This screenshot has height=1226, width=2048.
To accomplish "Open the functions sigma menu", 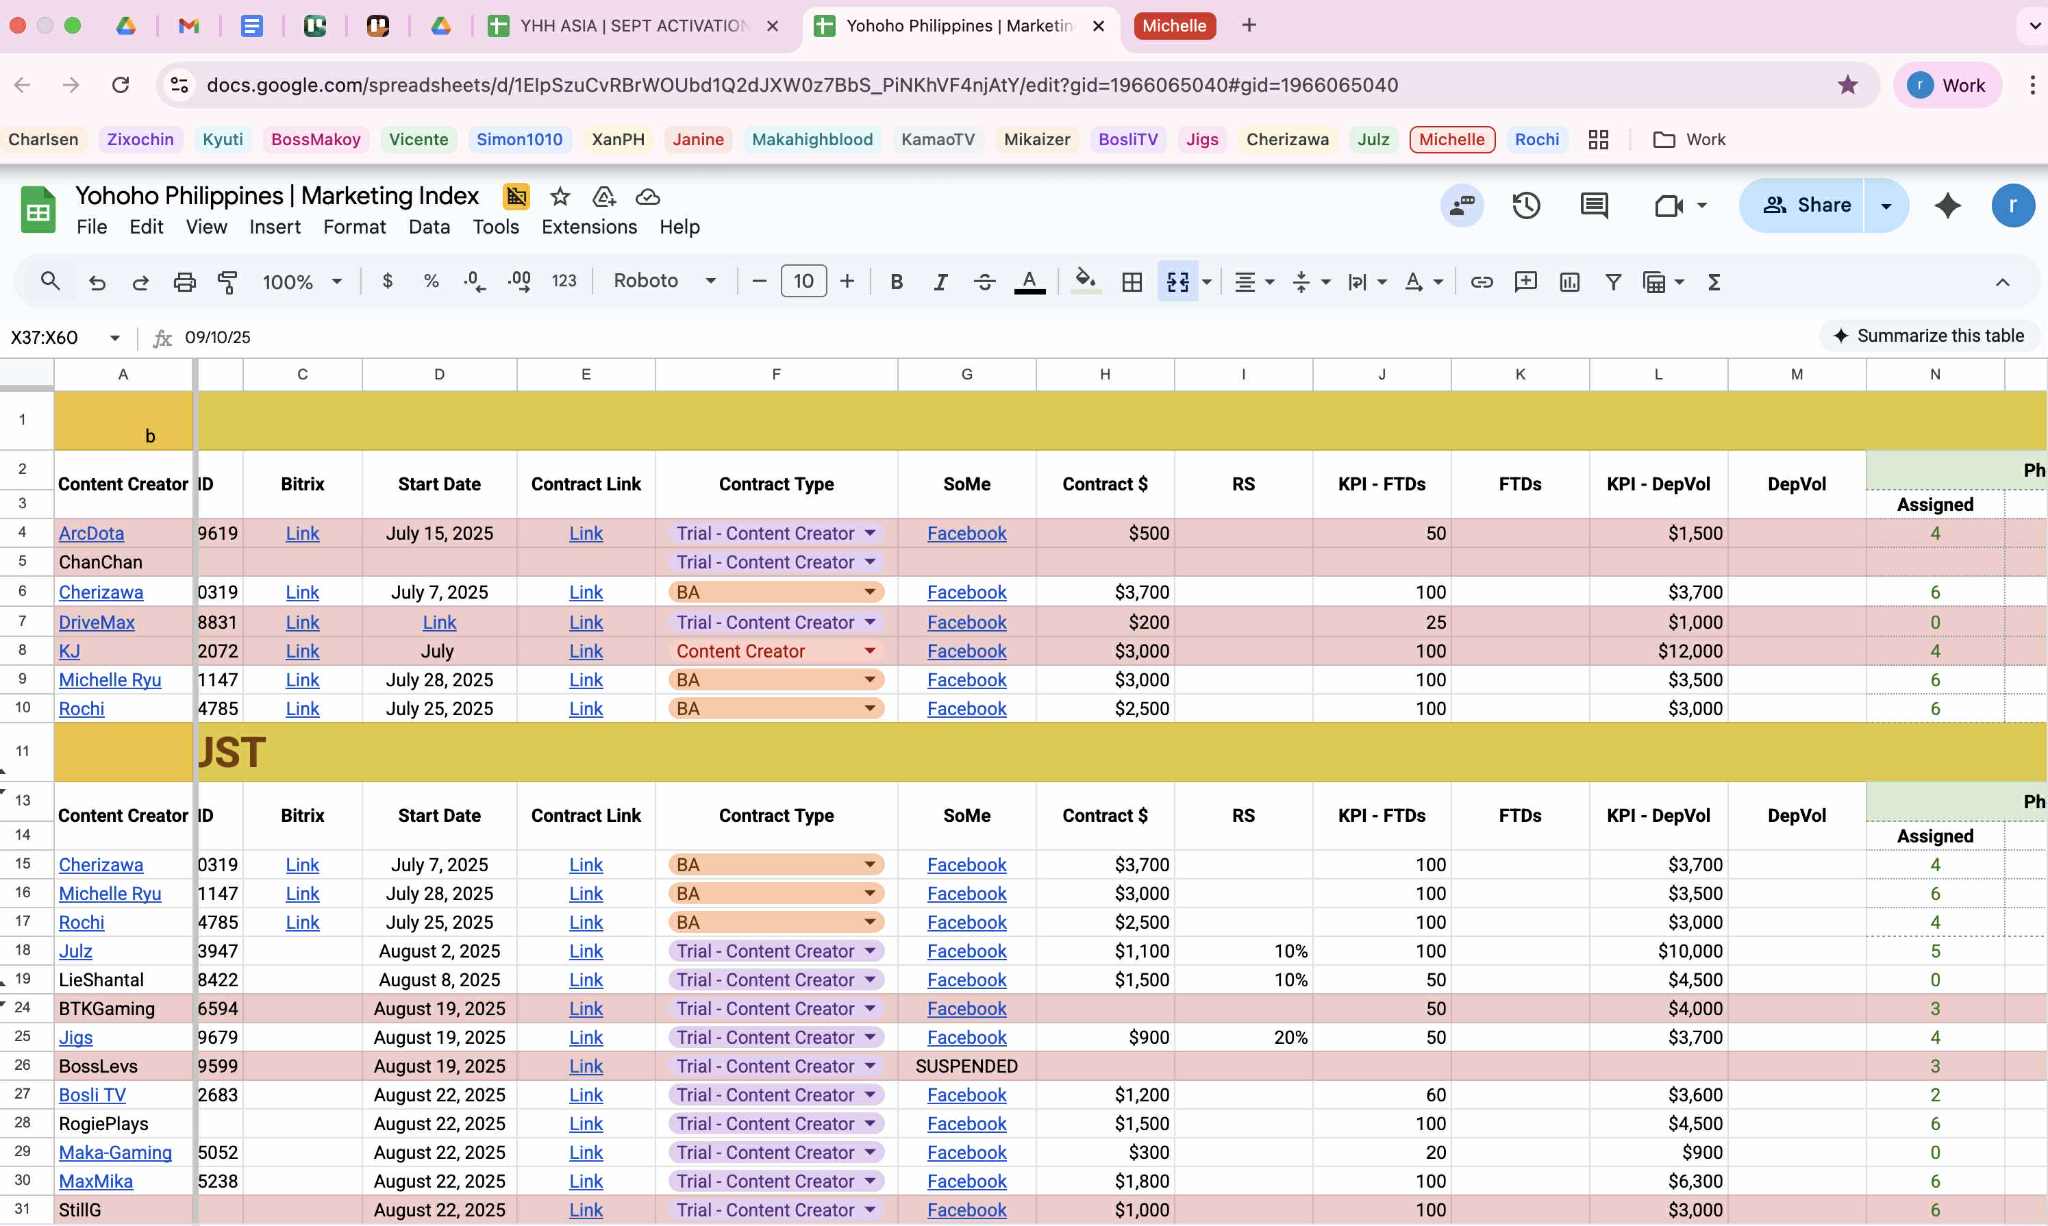I will 1714,282.
